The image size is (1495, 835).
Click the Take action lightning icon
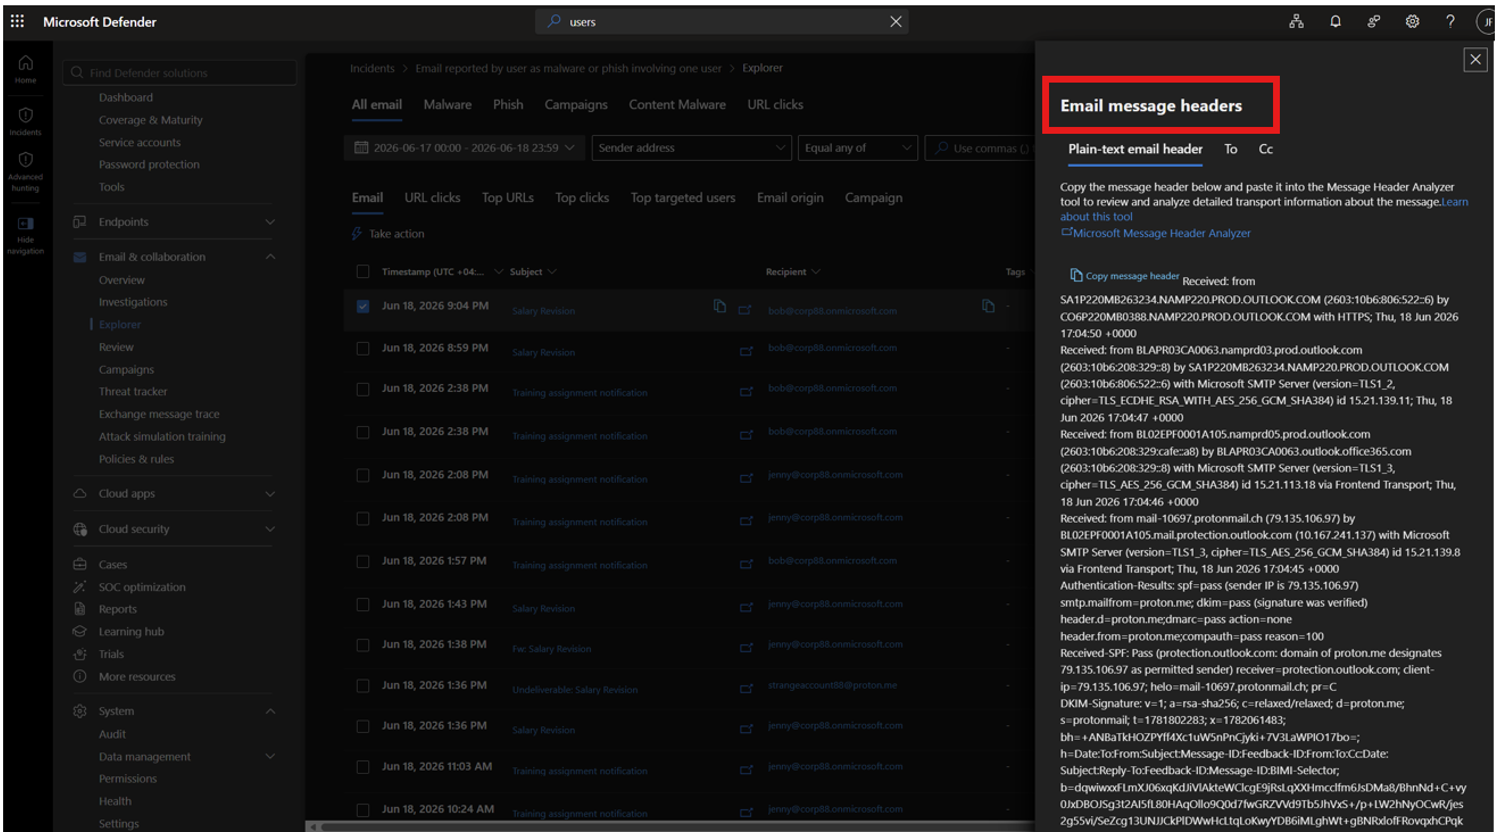357,233
